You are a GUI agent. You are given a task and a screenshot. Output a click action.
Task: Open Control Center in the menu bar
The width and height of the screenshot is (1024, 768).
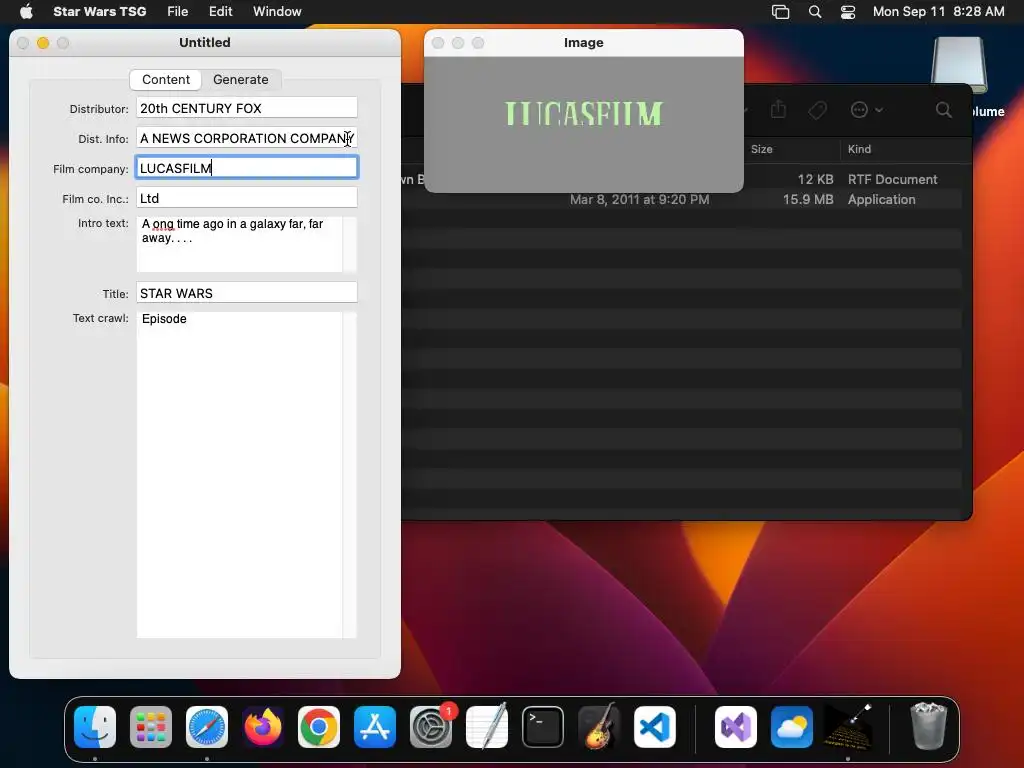click(848, 12)
